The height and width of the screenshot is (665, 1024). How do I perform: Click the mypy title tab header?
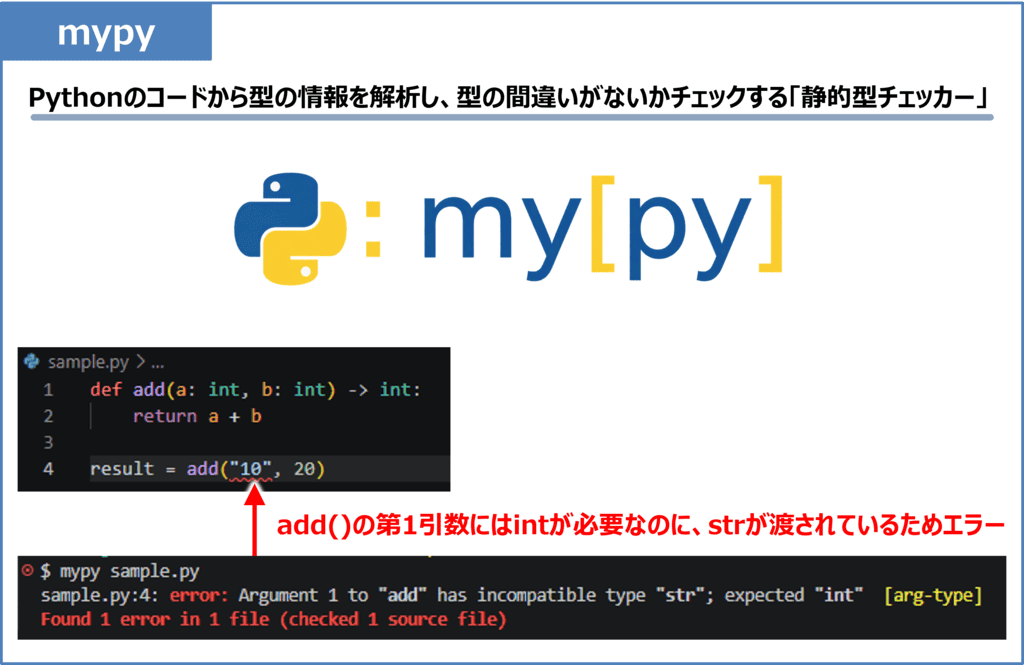coord(106,32)
